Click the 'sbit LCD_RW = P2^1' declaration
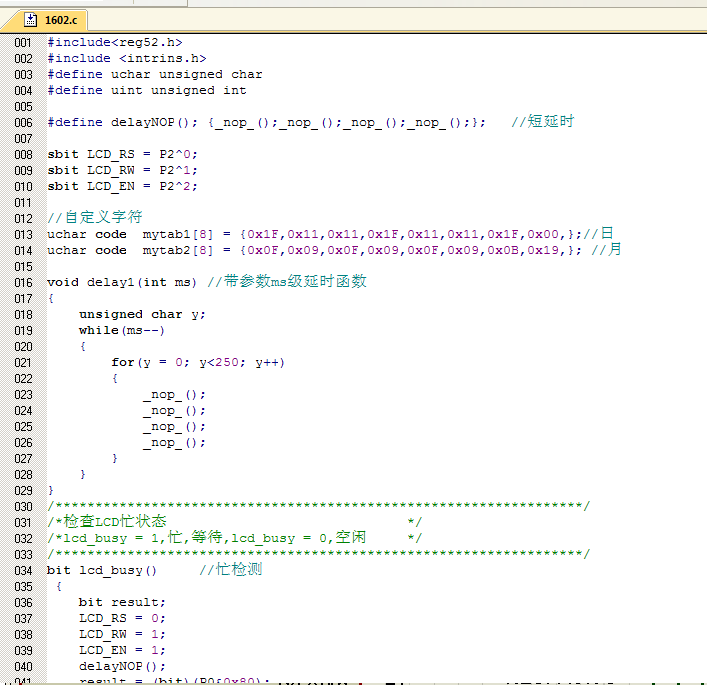707x685 pixels. point(123,170)
